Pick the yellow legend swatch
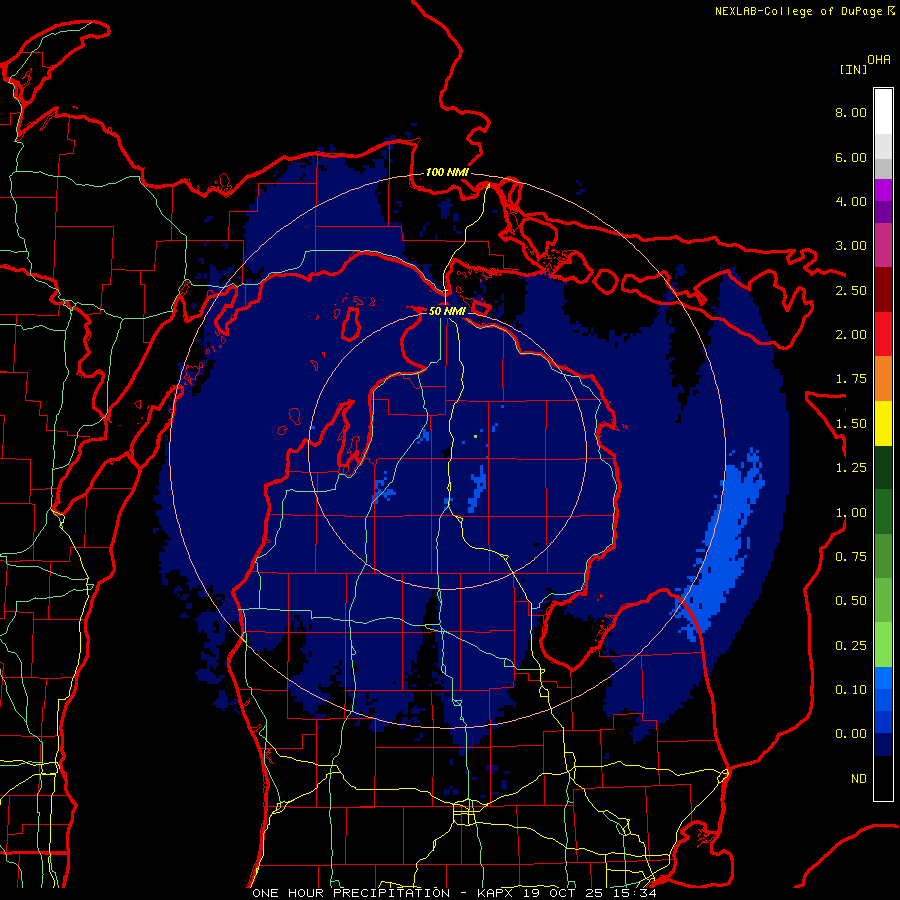The width and height of the screenshot is (900, 900). pos(883,424)
